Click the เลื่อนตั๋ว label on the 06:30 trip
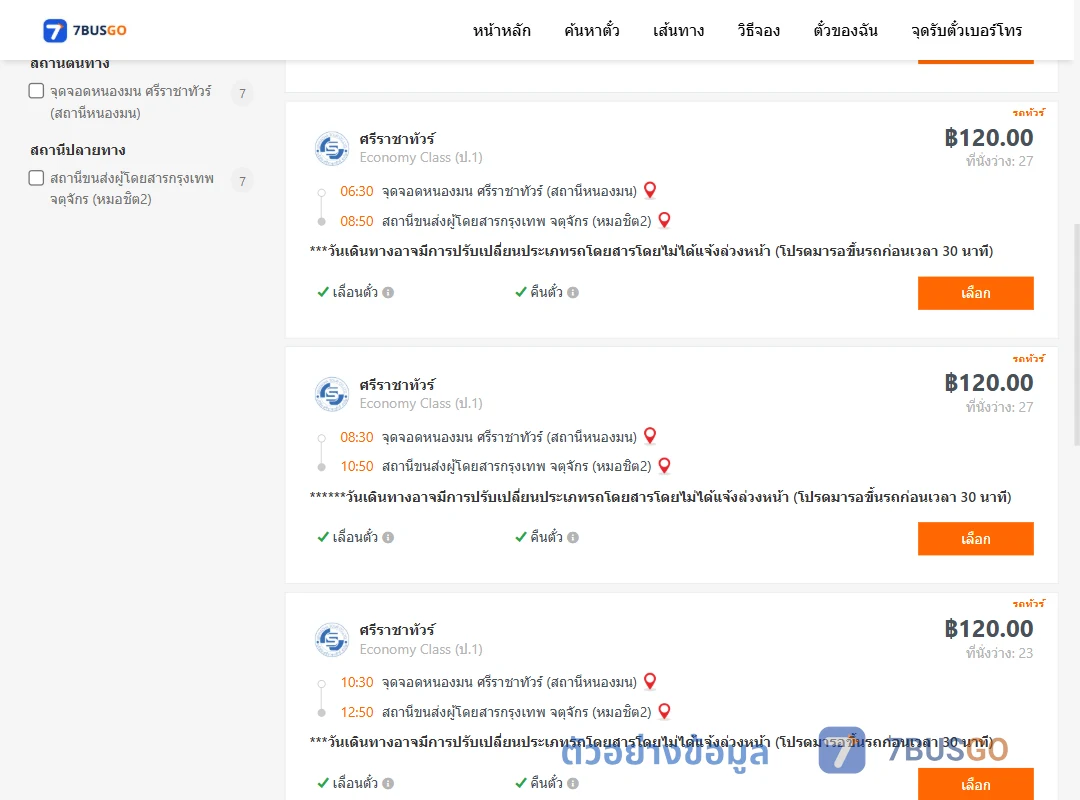Viewport: 1080px width, 800px height. pos(355,292)
